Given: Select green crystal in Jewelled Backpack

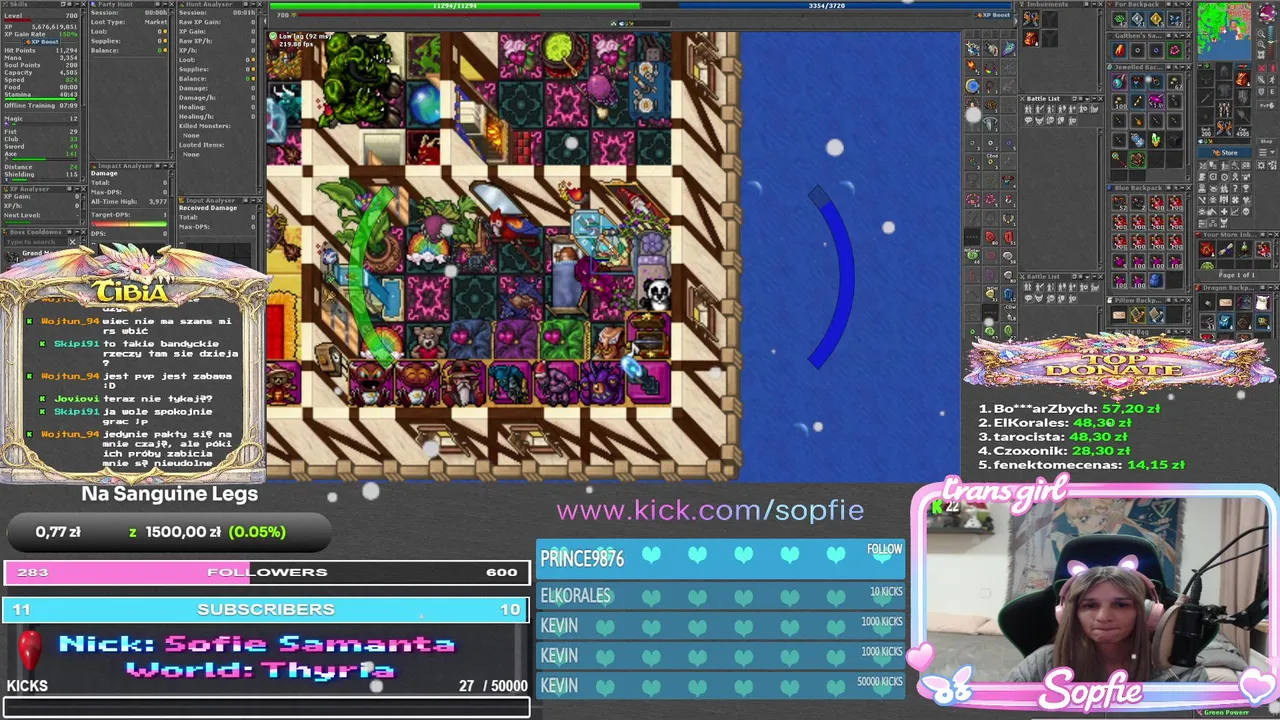Looking at the screenshot, I should click(1156, 140).
